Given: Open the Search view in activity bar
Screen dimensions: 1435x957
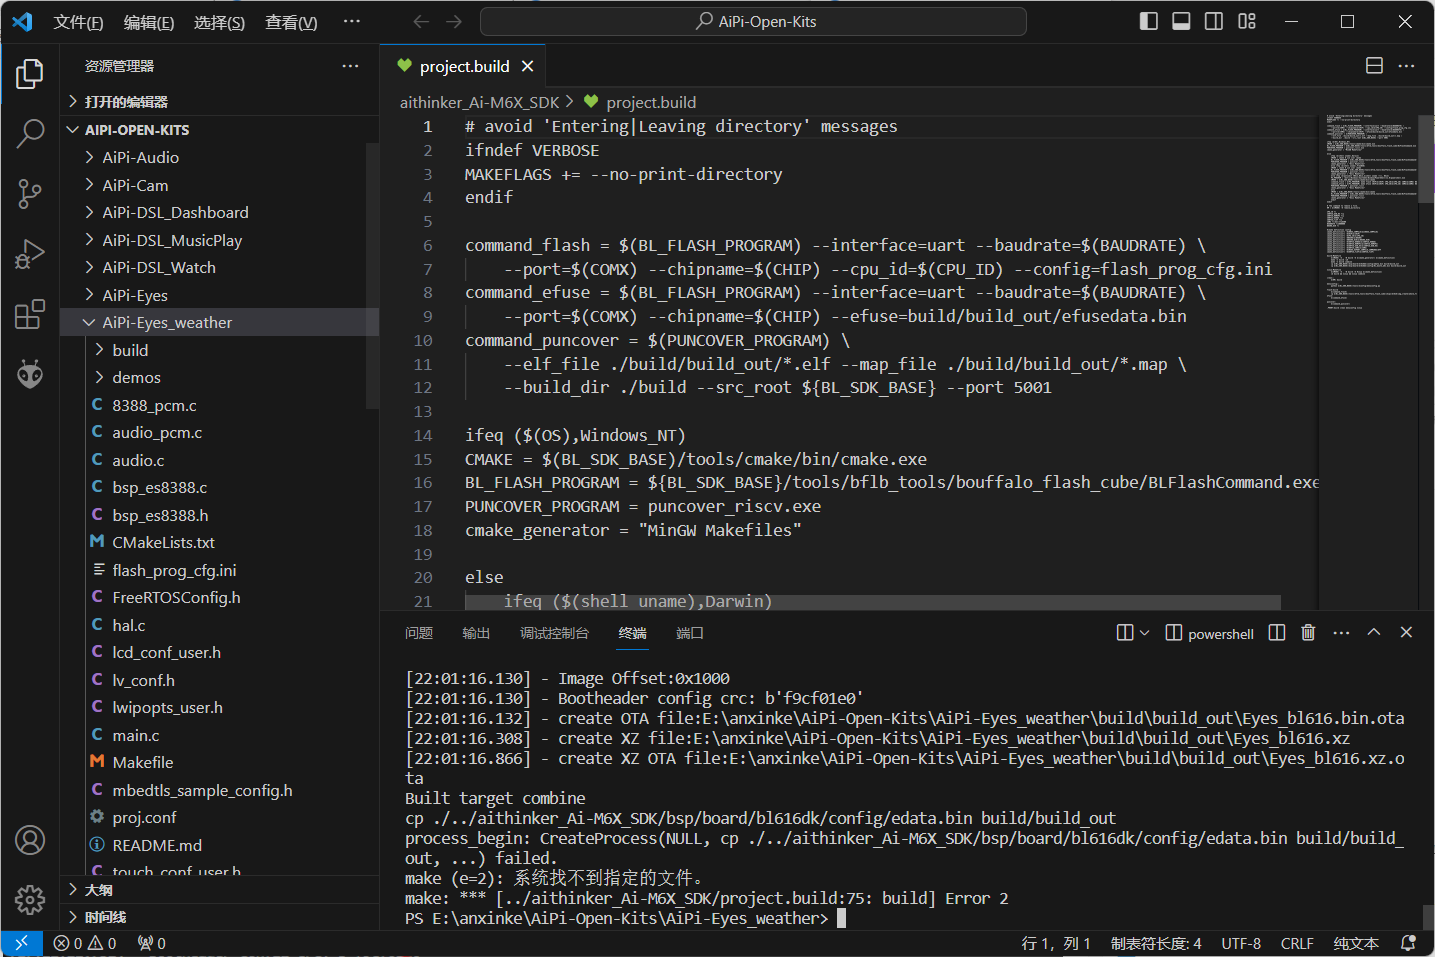Looking at the screenshot, I should pyautogui.click(x=30, y=133).
